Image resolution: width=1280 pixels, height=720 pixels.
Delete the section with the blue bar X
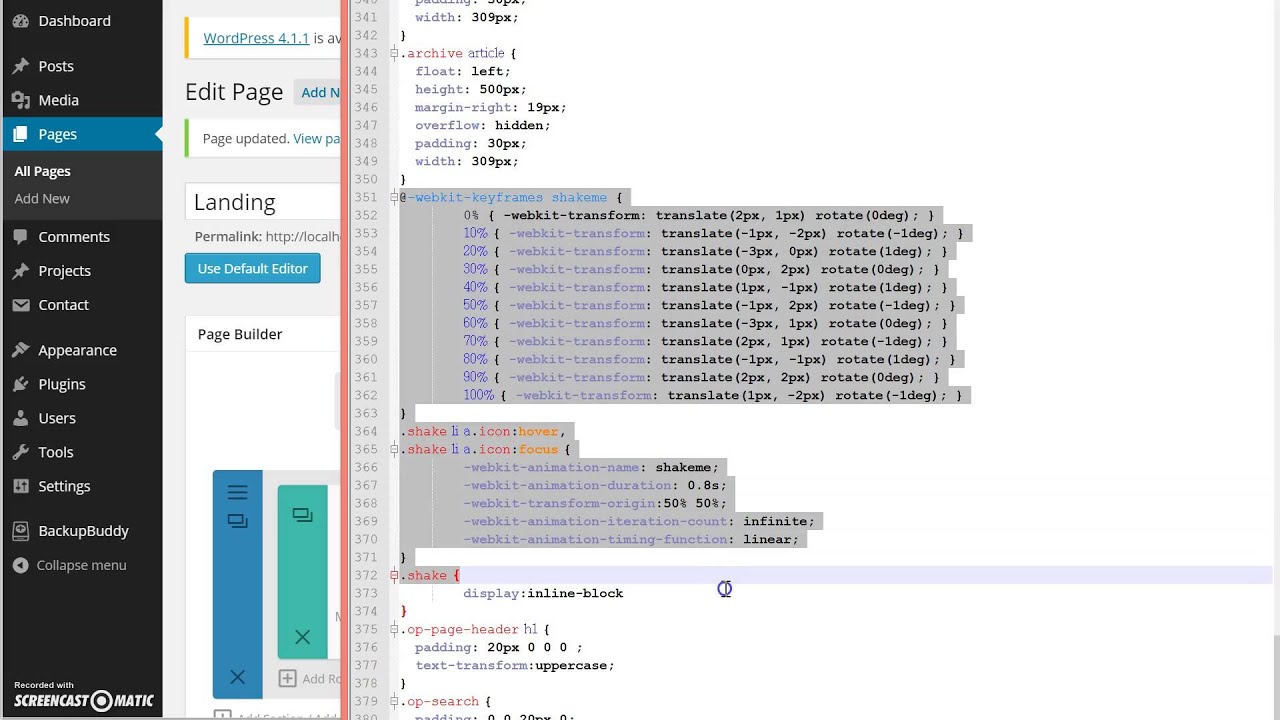(x=237, y=677)
